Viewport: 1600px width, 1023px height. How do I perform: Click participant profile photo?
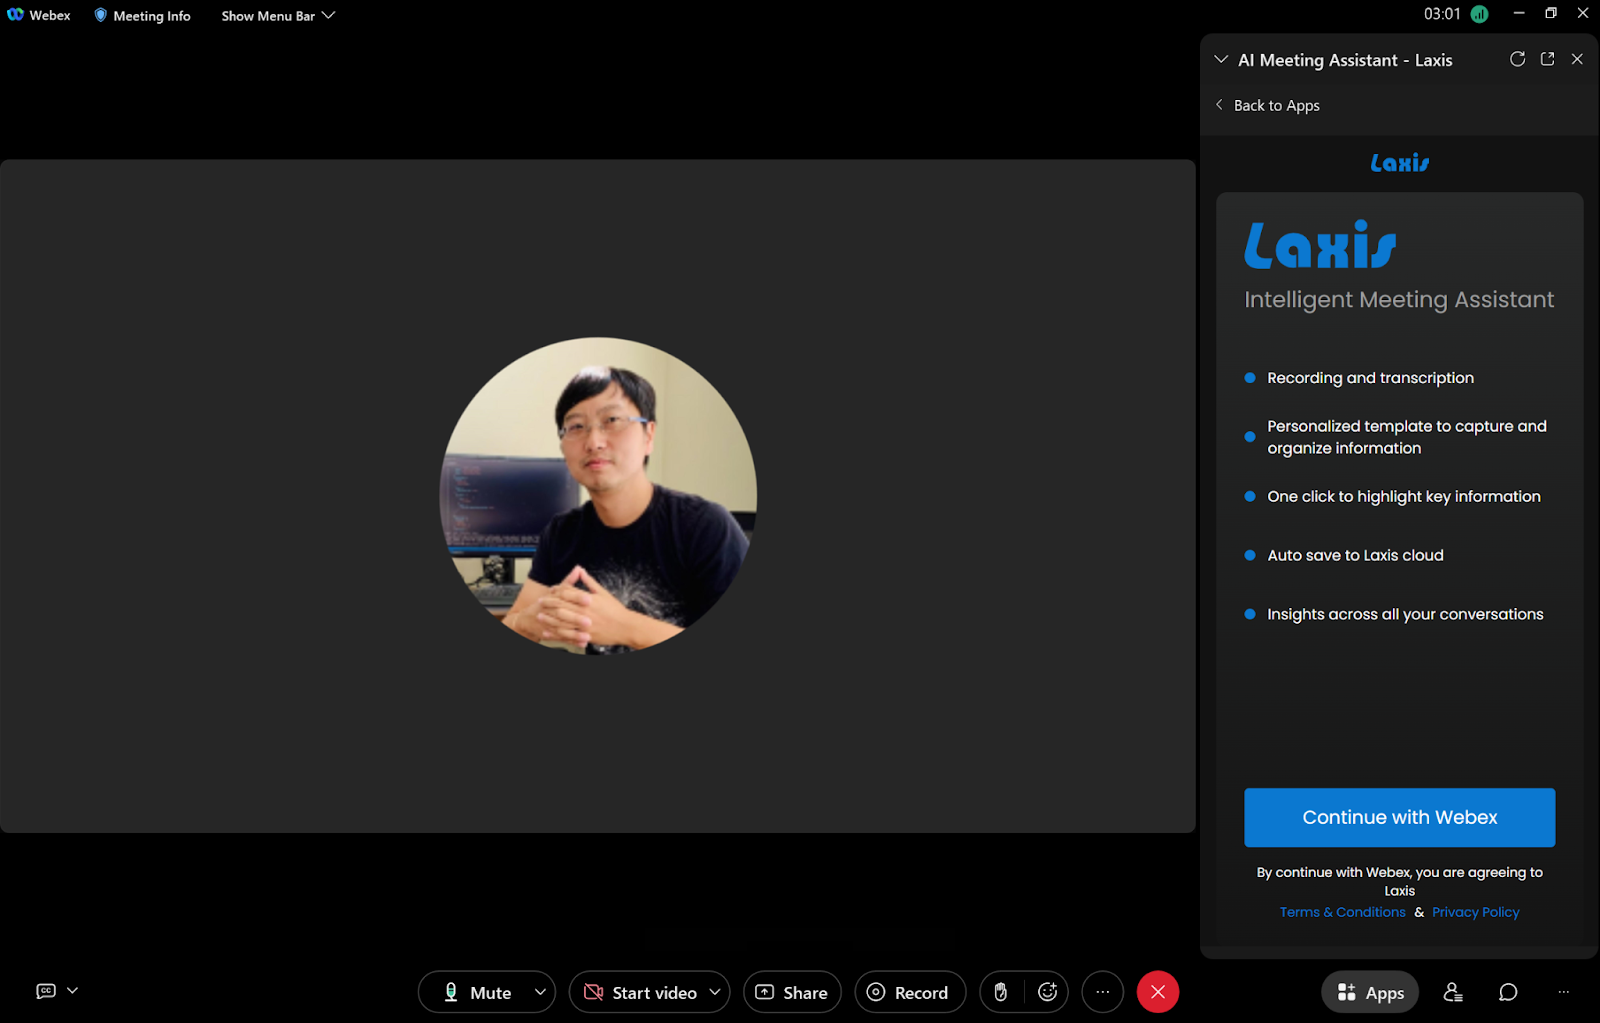(x=598, y=496)
